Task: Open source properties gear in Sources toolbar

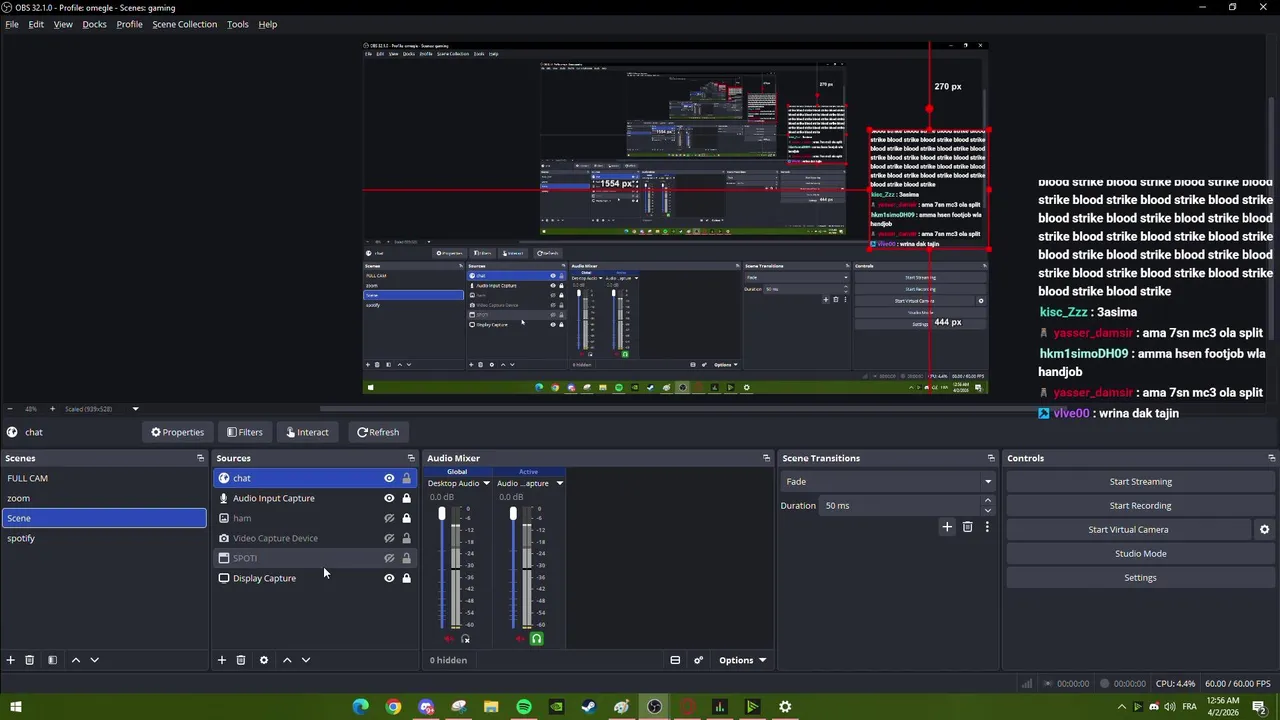Action: (x=264, y=660)
